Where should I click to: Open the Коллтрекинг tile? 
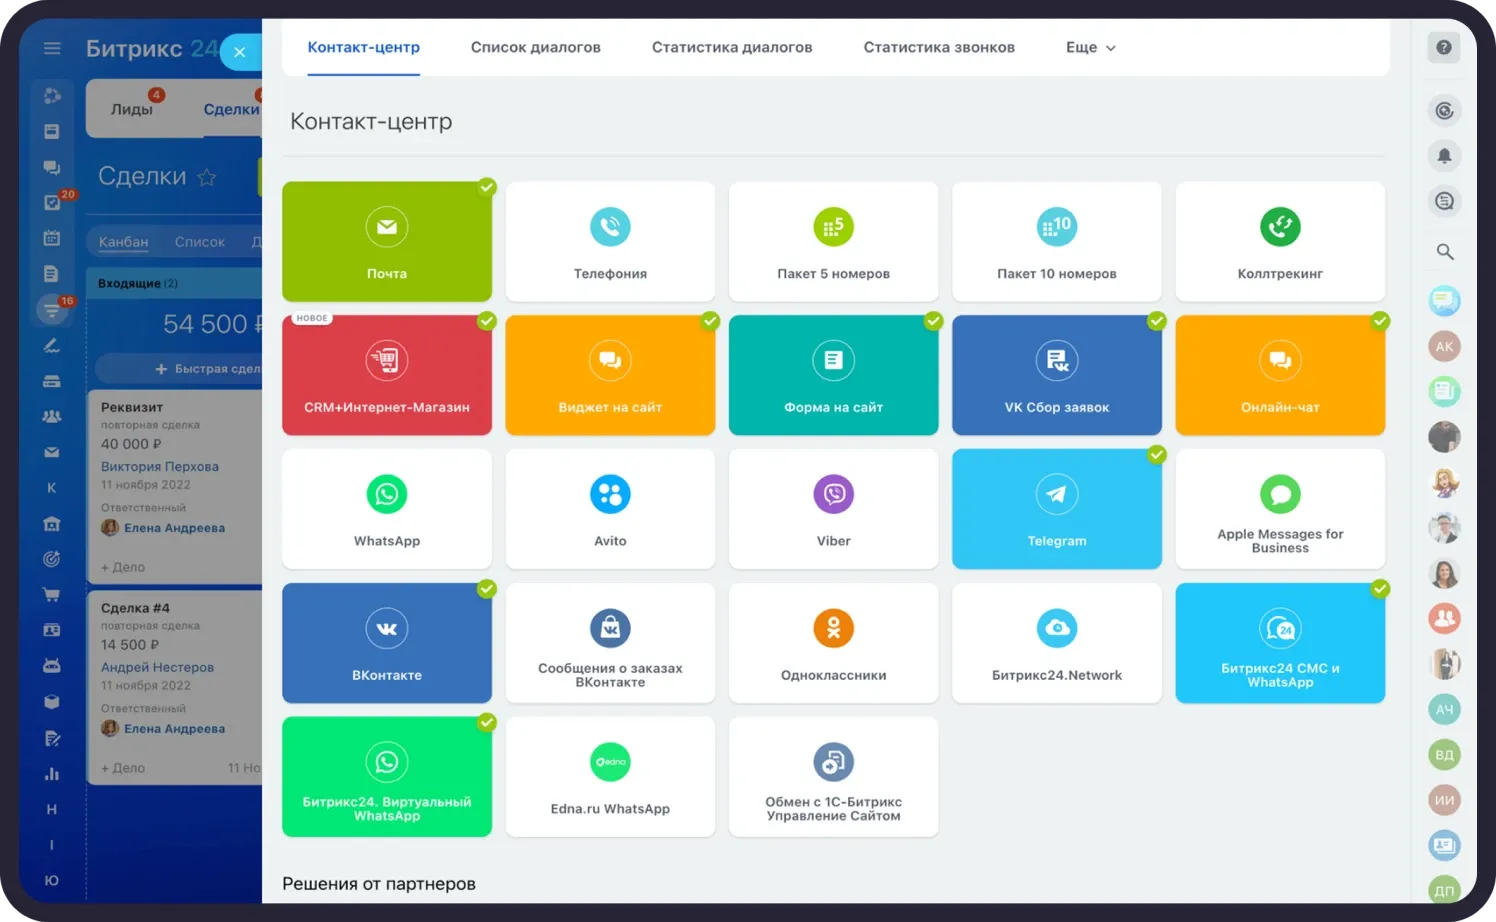[x=1280, y=241]
